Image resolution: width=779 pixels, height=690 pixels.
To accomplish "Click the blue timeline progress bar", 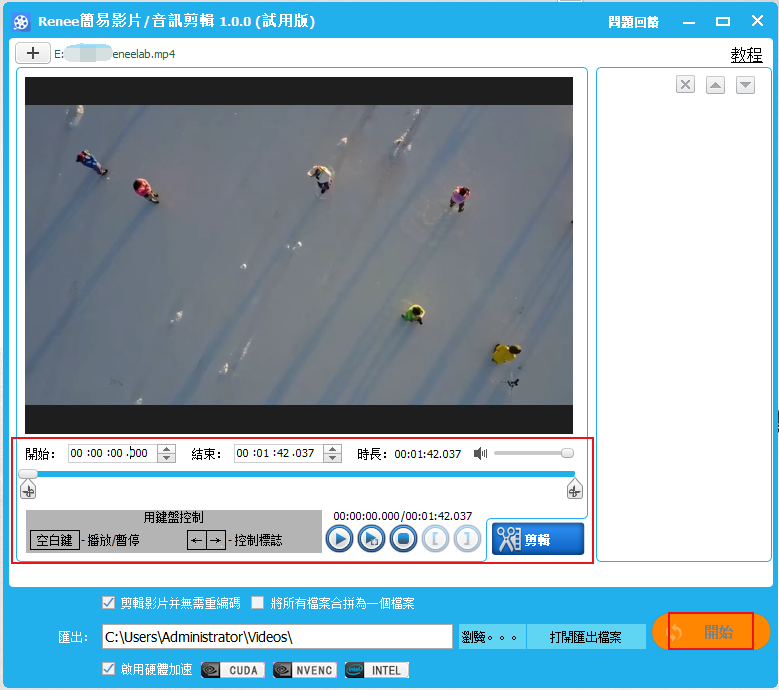I will point(304,474).
